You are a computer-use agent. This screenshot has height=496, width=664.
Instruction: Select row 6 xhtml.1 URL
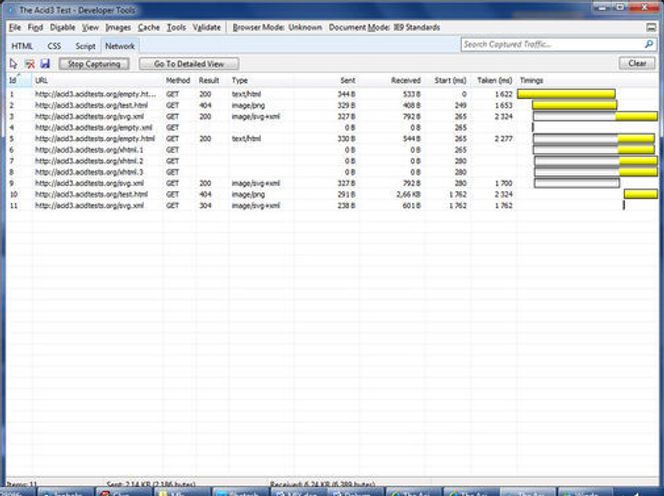pos(89,150)
